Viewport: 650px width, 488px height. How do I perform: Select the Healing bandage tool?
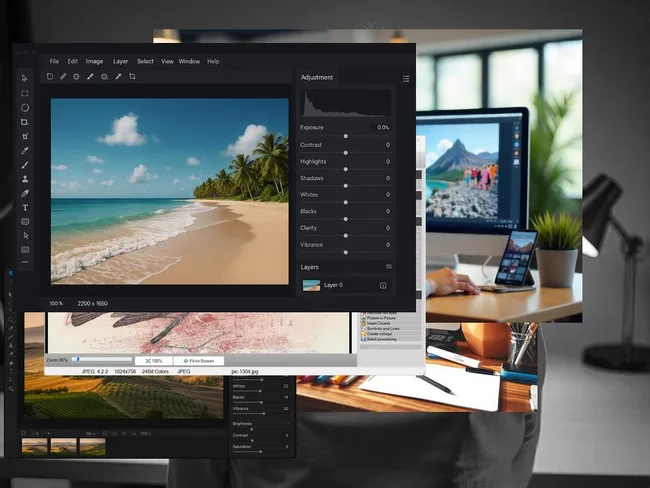coord(25,193)
